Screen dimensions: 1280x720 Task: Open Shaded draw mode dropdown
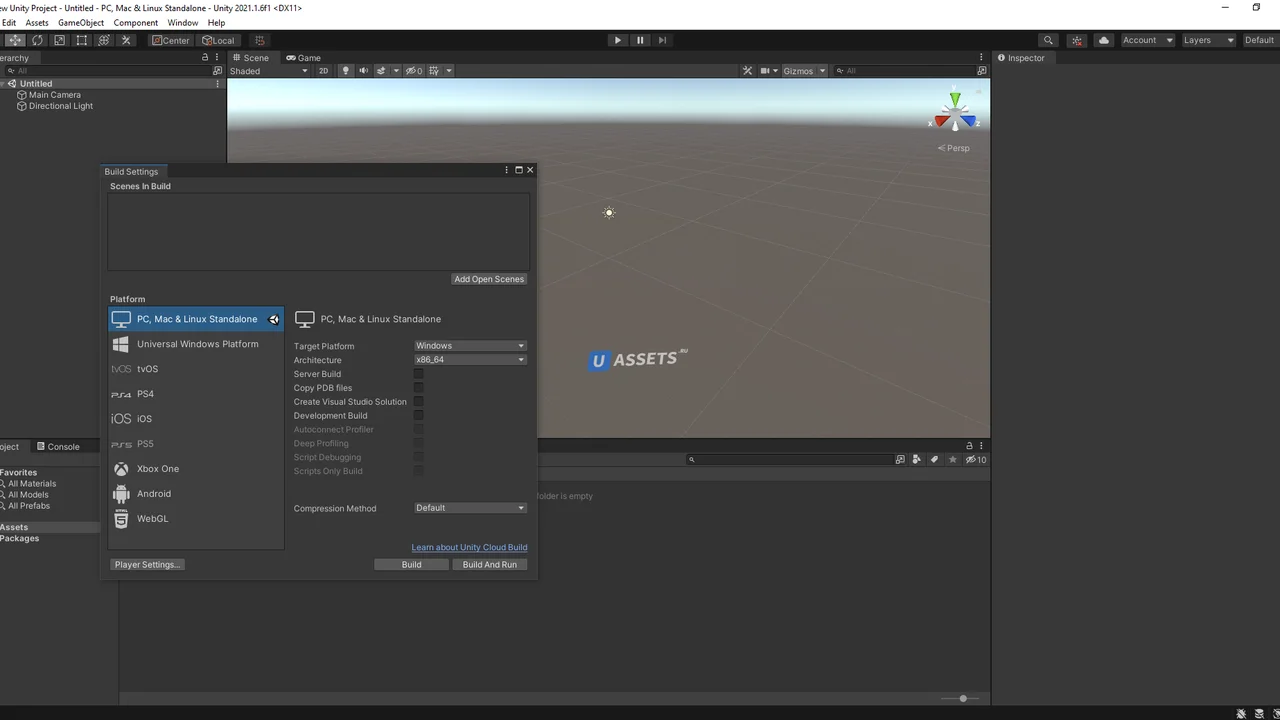pyautogui.click(x=269, y=71)
